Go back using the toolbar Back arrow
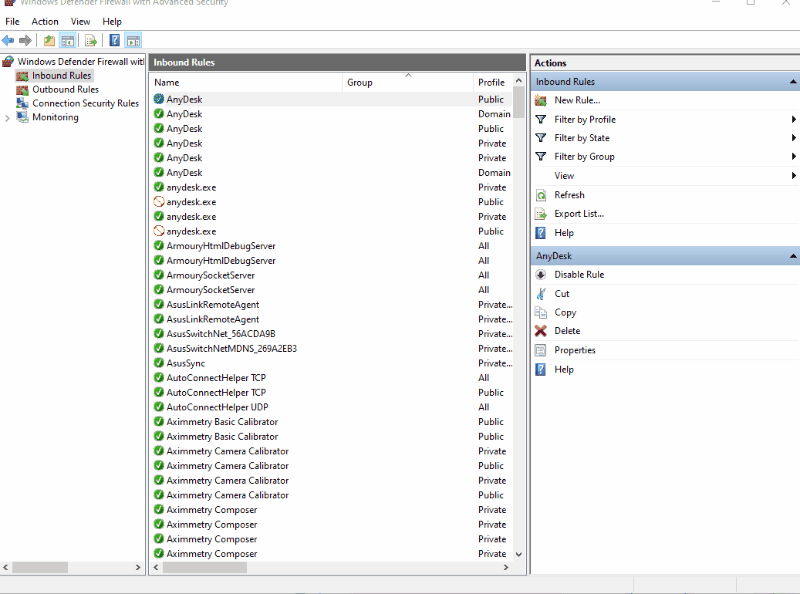Image resolution: width=800 pixels, height=594 pixels. pos(8,40)
